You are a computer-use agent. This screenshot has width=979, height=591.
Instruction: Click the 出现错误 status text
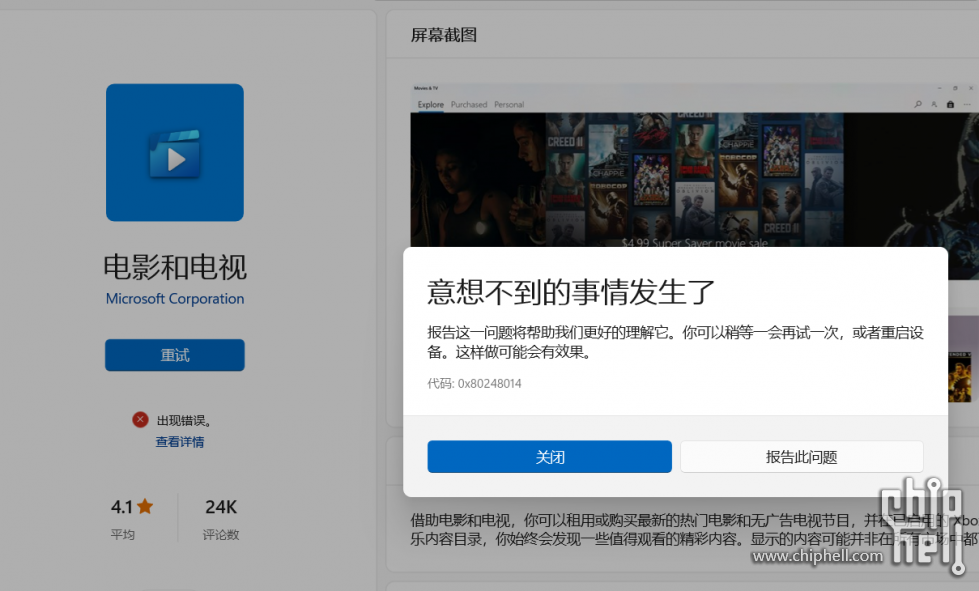[x=184, y=421]
